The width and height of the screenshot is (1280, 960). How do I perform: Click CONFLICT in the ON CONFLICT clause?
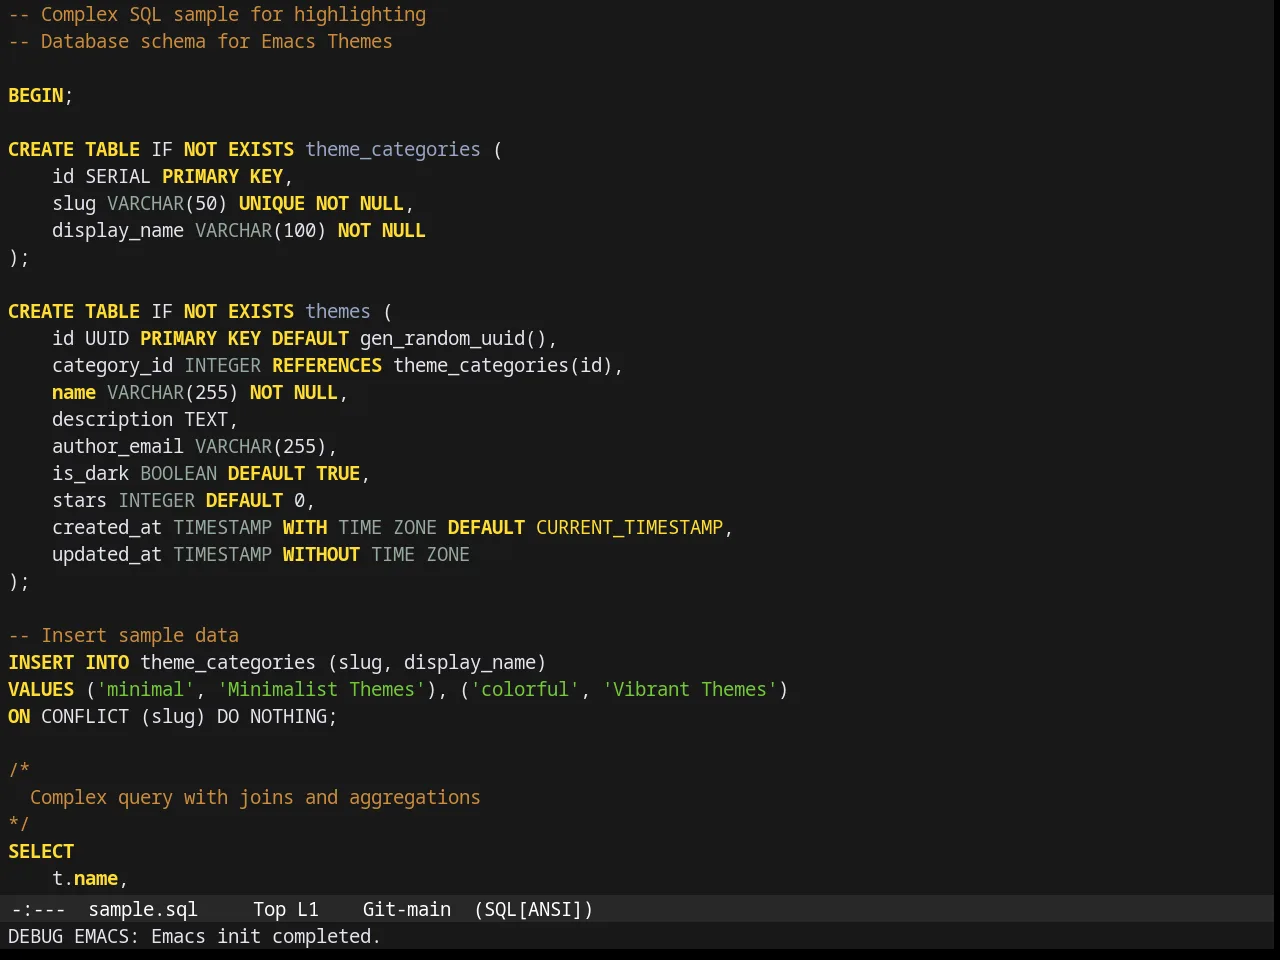click(x=85, y=716)
